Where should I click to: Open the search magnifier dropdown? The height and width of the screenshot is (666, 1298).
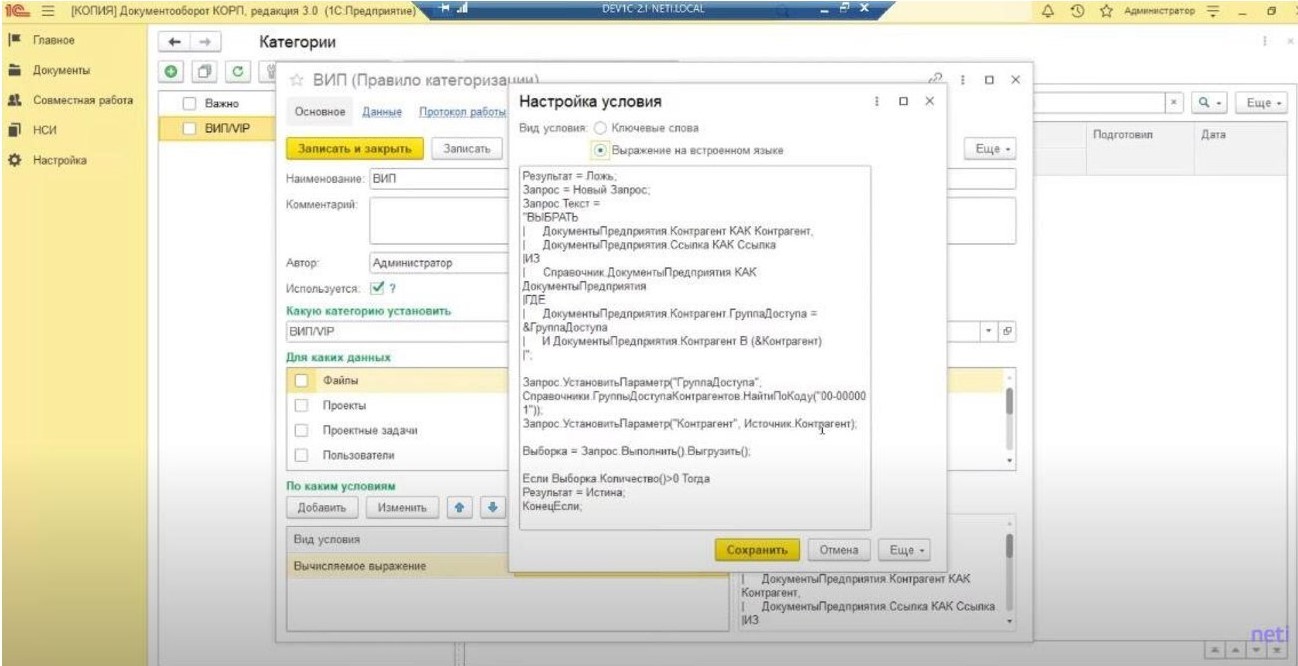tap(1211, 103)
